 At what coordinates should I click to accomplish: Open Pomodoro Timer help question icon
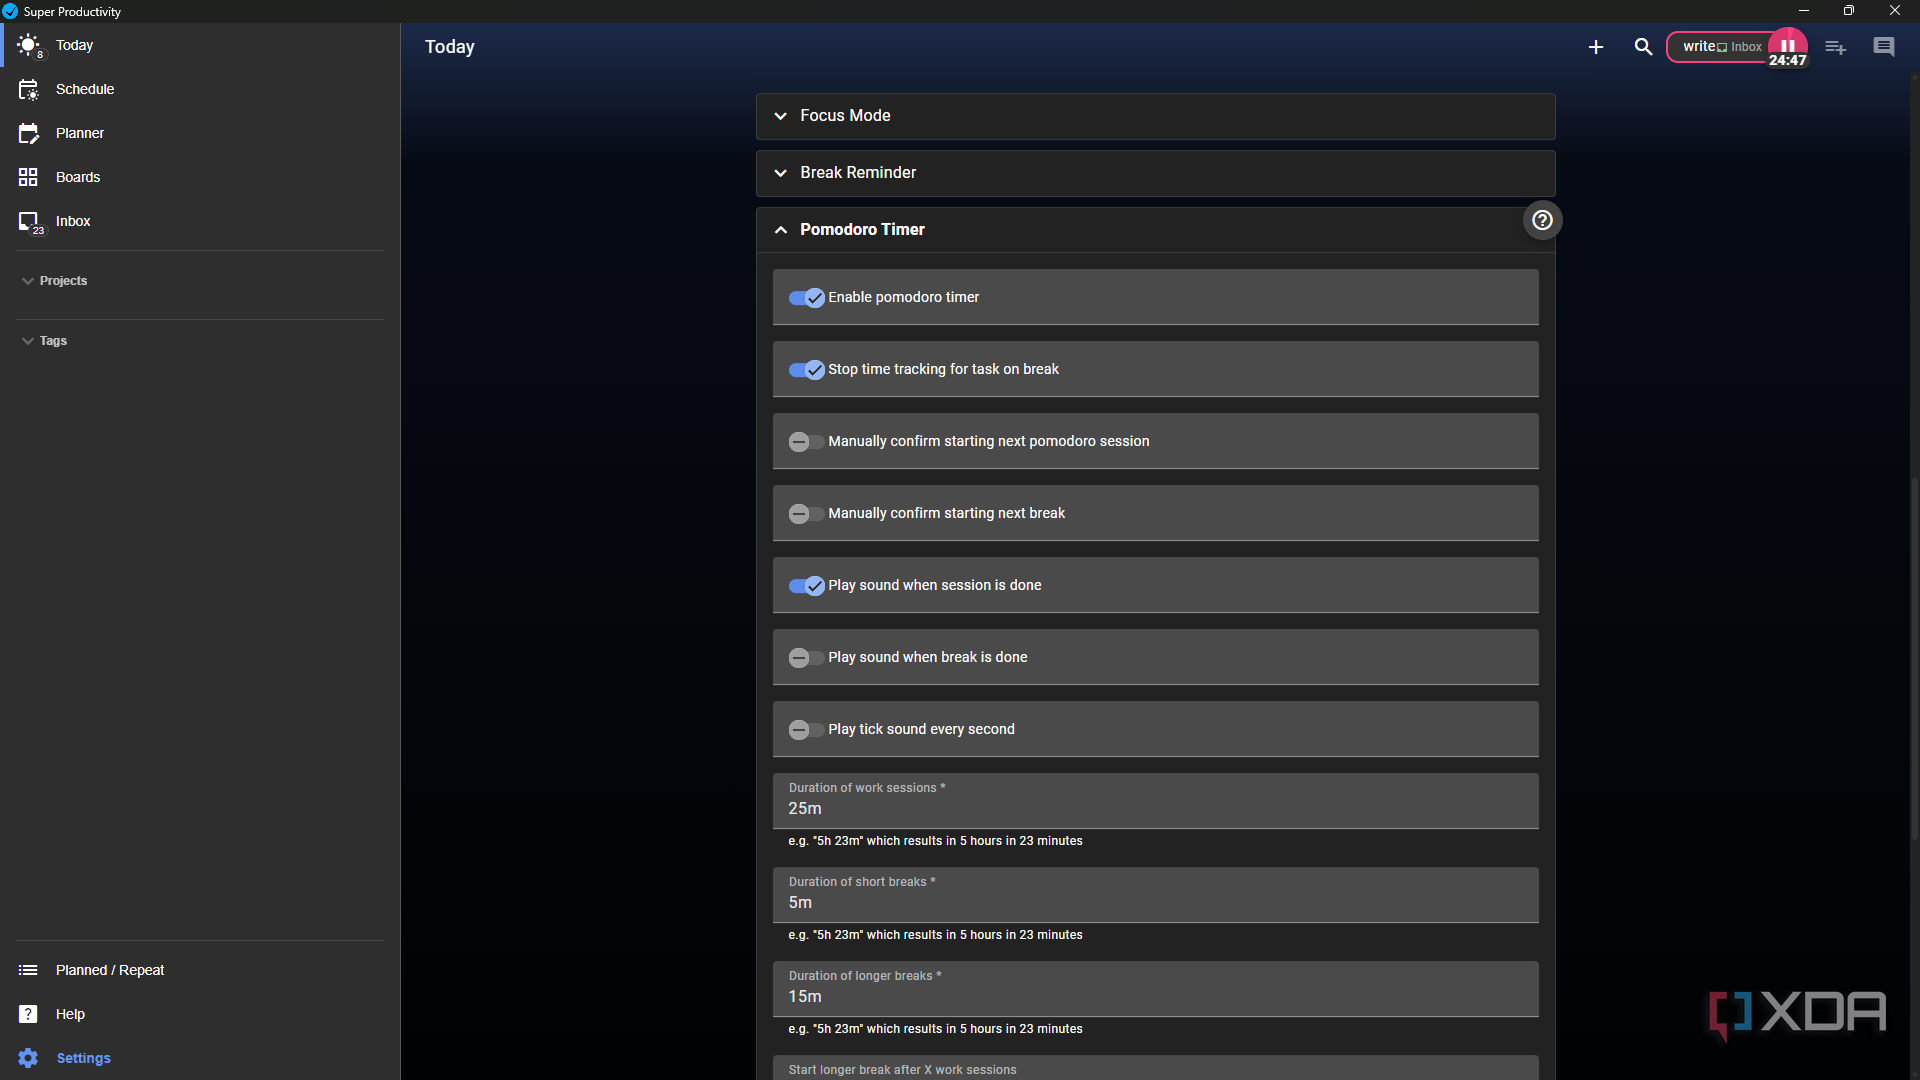click(1542, 220)
